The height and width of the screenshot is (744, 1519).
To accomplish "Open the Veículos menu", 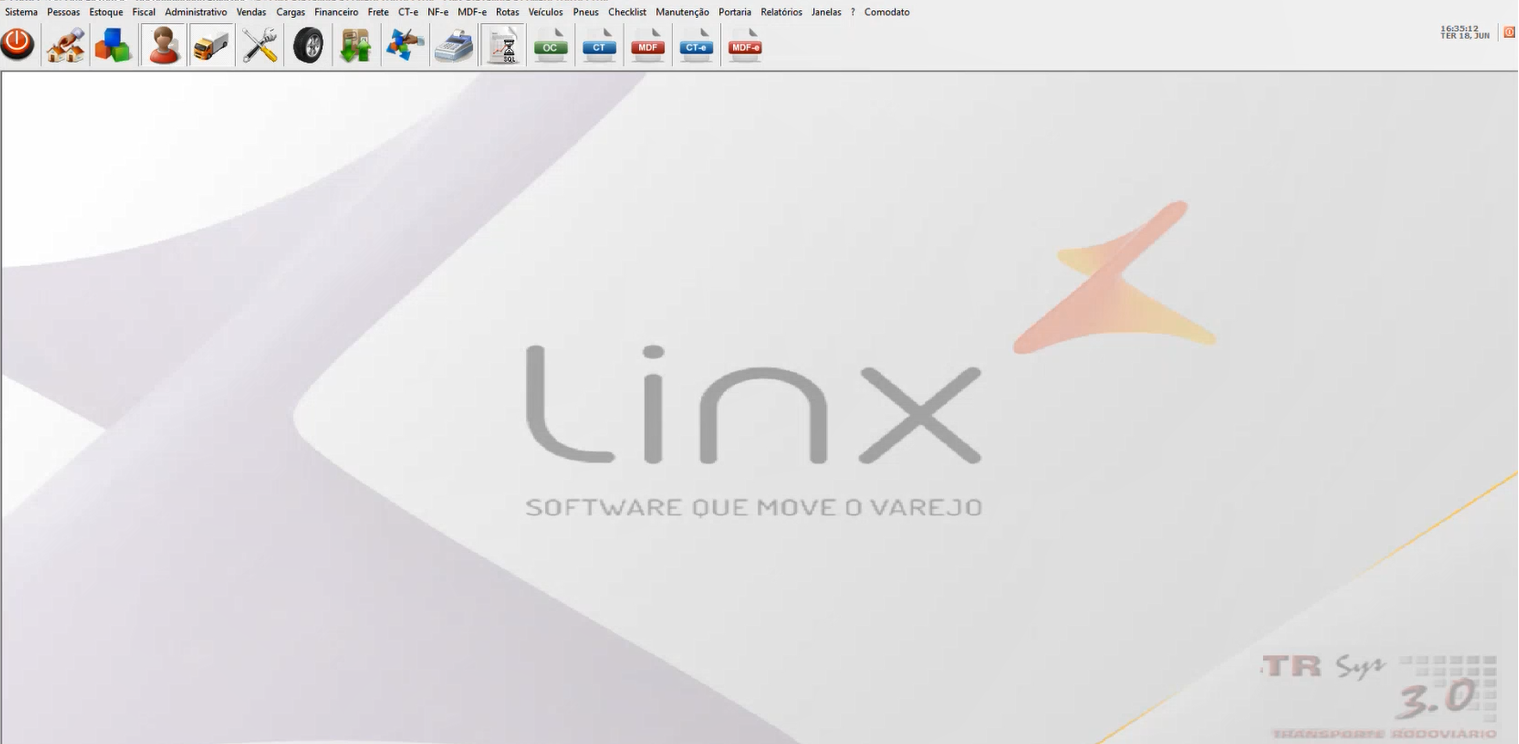I will [x=546, y=12].
